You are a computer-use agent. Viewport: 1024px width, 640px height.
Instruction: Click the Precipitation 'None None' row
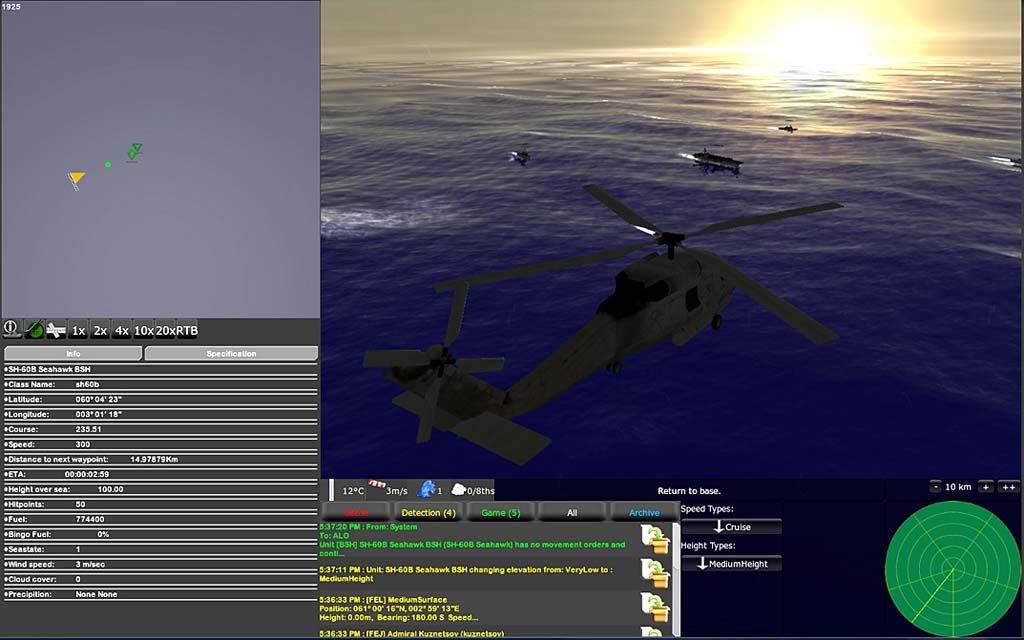tap(160, 594)
